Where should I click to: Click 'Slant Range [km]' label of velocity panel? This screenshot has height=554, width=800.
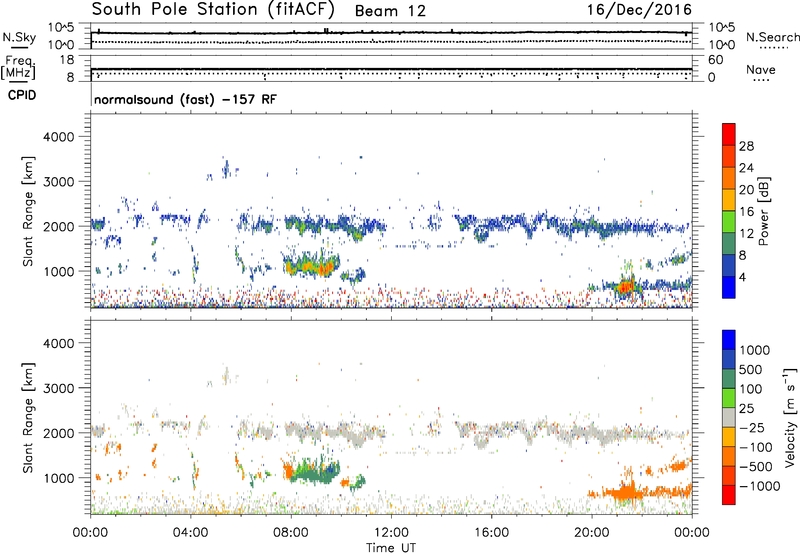[x=28, y=417]
